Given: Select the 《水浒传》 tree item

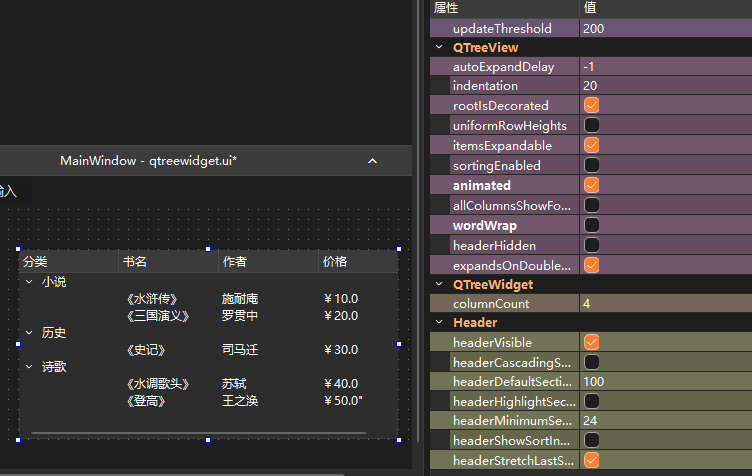Looking at the screenshot, I should click(152, 299).
